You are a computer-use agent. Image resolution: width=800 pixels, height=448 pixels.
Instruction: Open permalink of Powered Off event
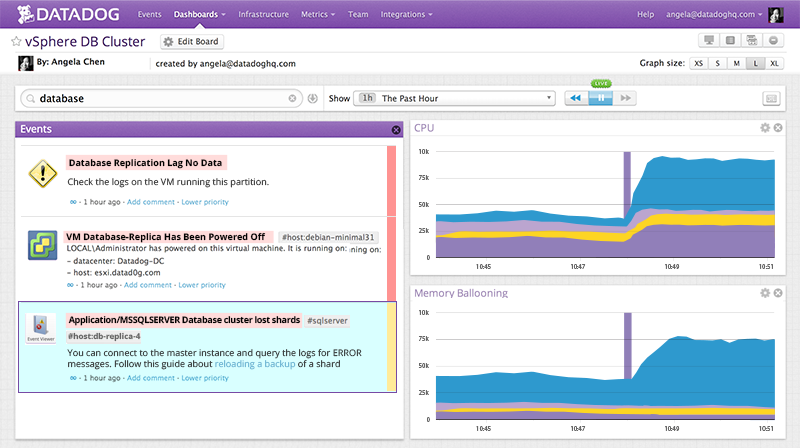coord(70,285)
